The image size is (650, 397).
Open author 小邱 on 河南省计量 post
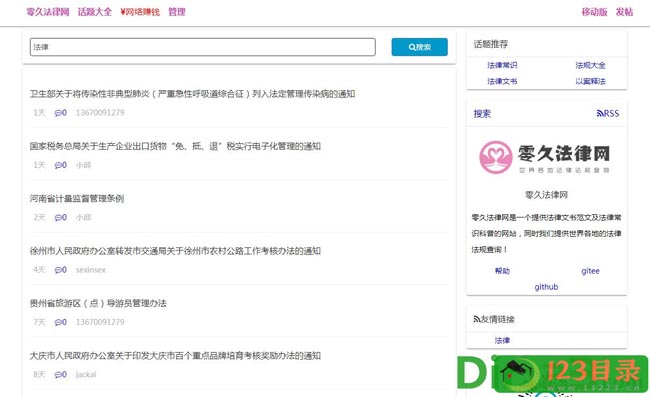[x=83, y=217]
